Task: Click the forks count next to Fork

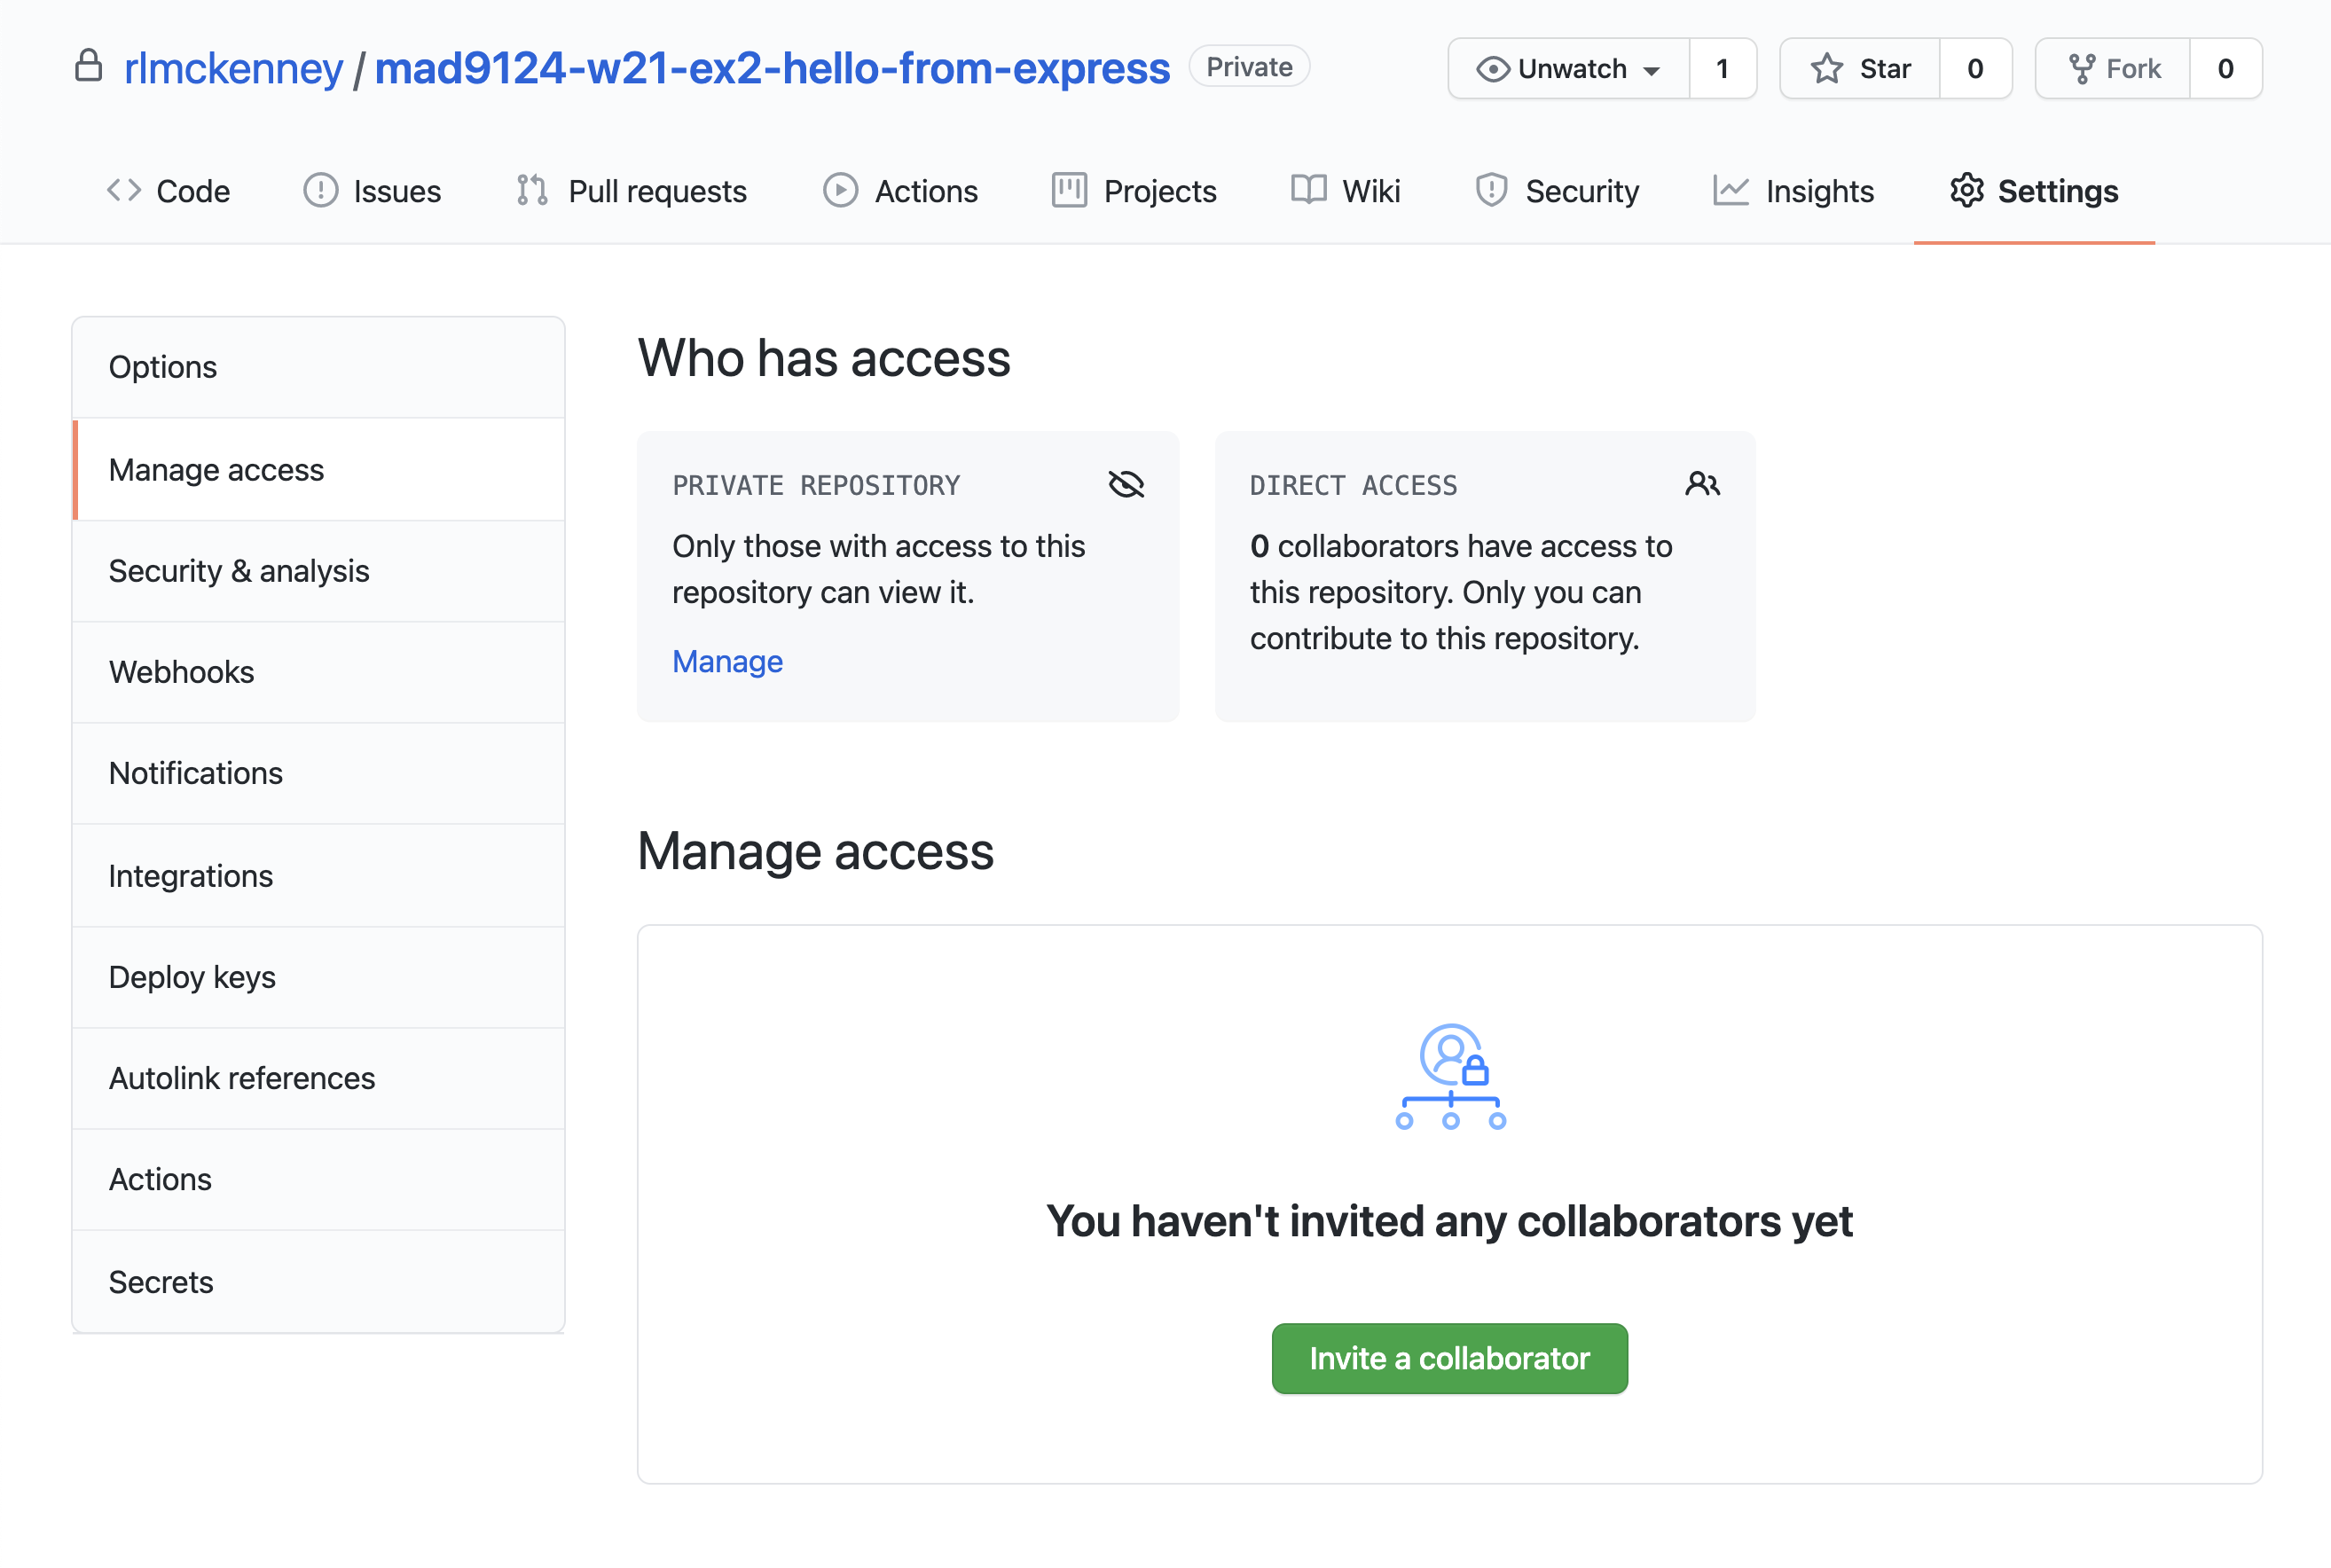Action: (x=2226, y=69)
